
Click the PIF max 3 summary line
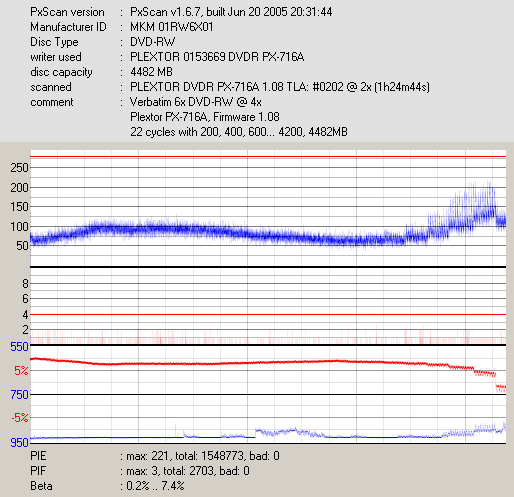click(x=140, y=471)
